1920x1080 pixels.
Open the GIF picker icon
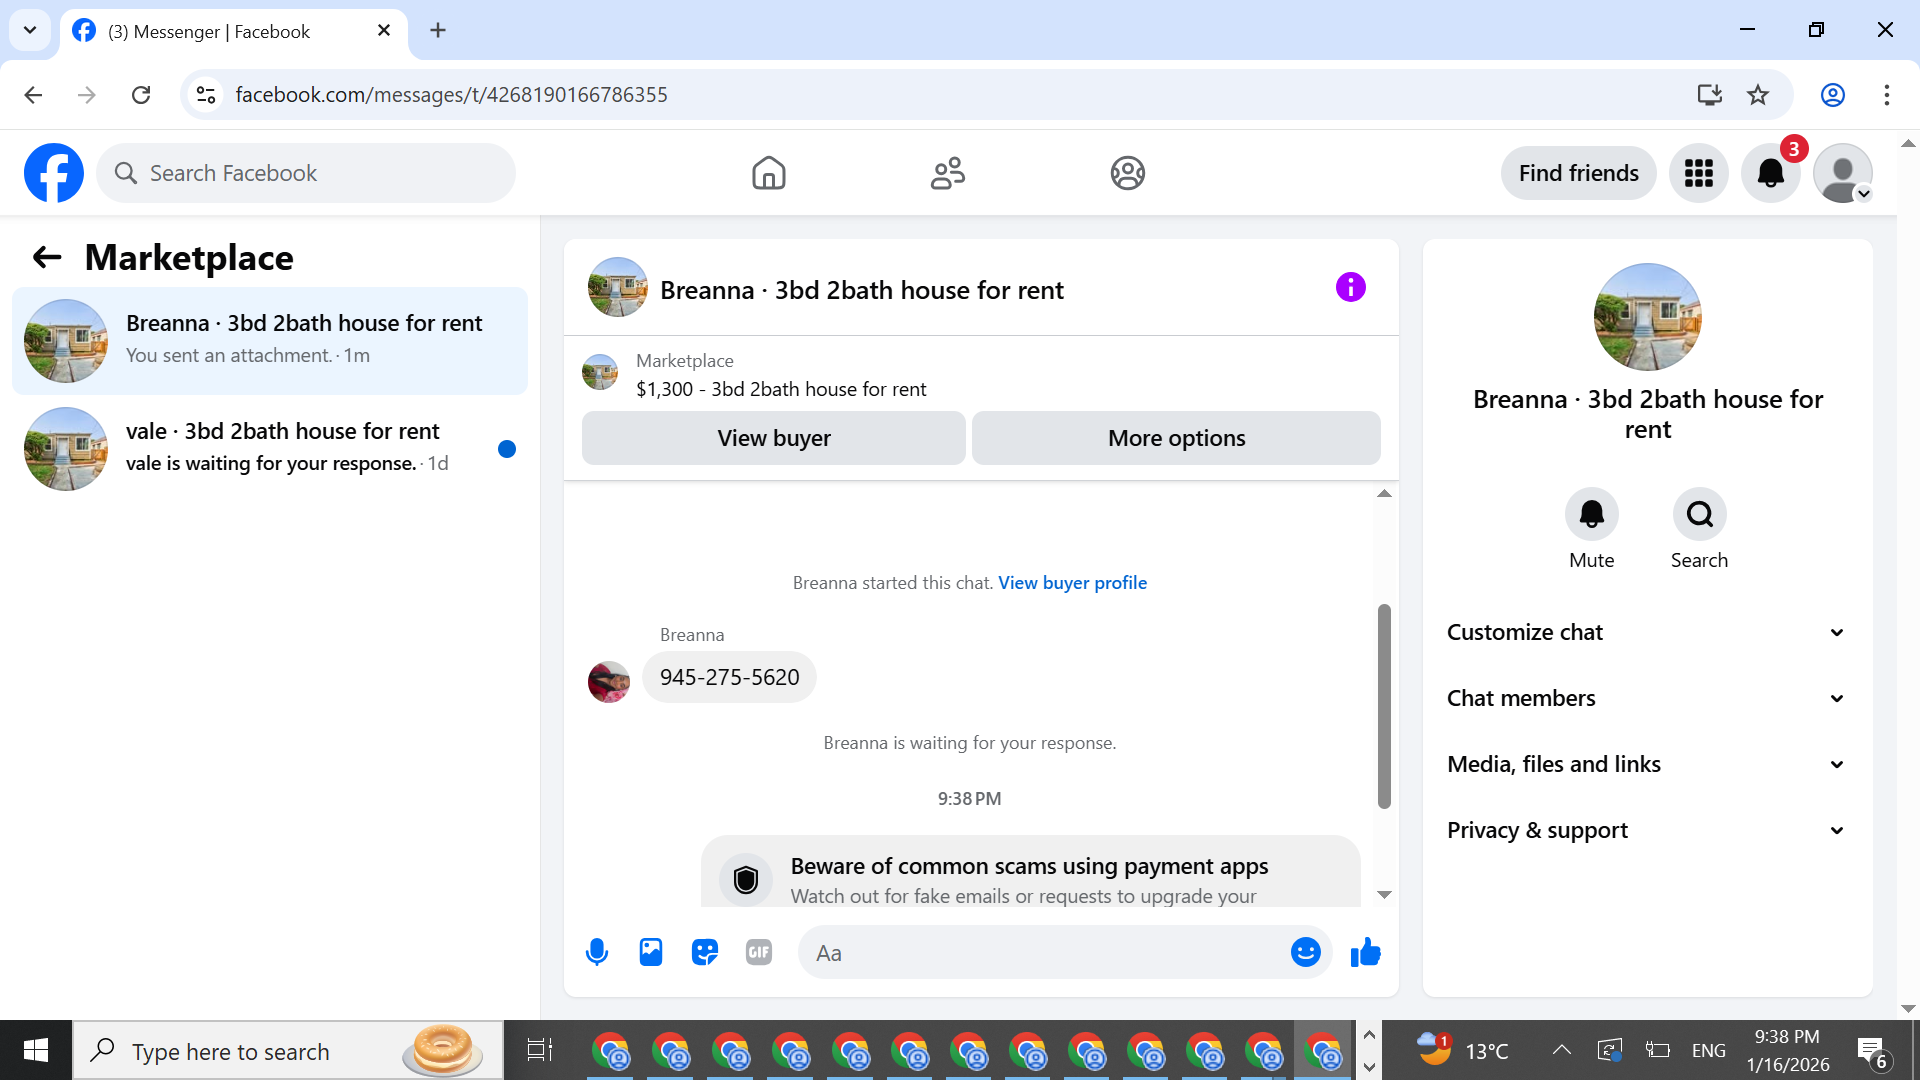click(x=759, y=952)
